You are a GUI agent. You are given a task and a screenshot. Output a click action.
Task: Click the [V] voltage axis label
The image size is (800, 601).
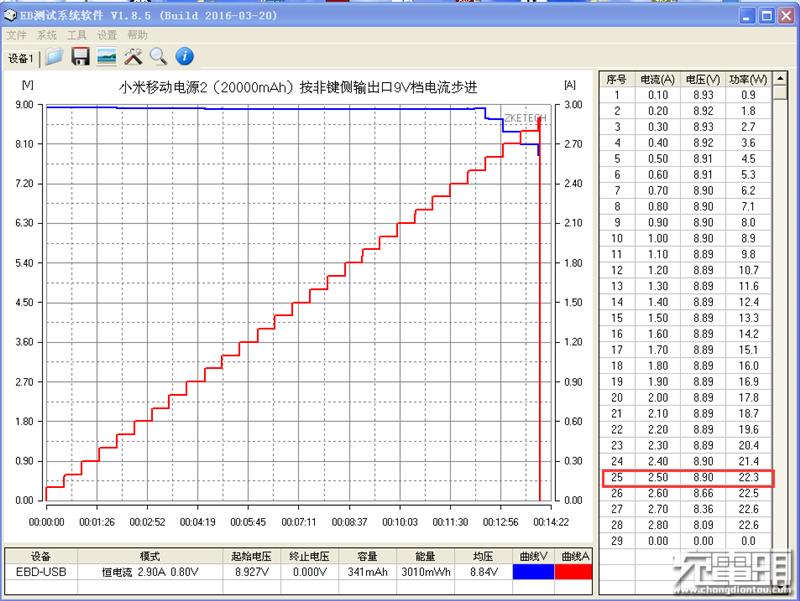pos(28,85)
